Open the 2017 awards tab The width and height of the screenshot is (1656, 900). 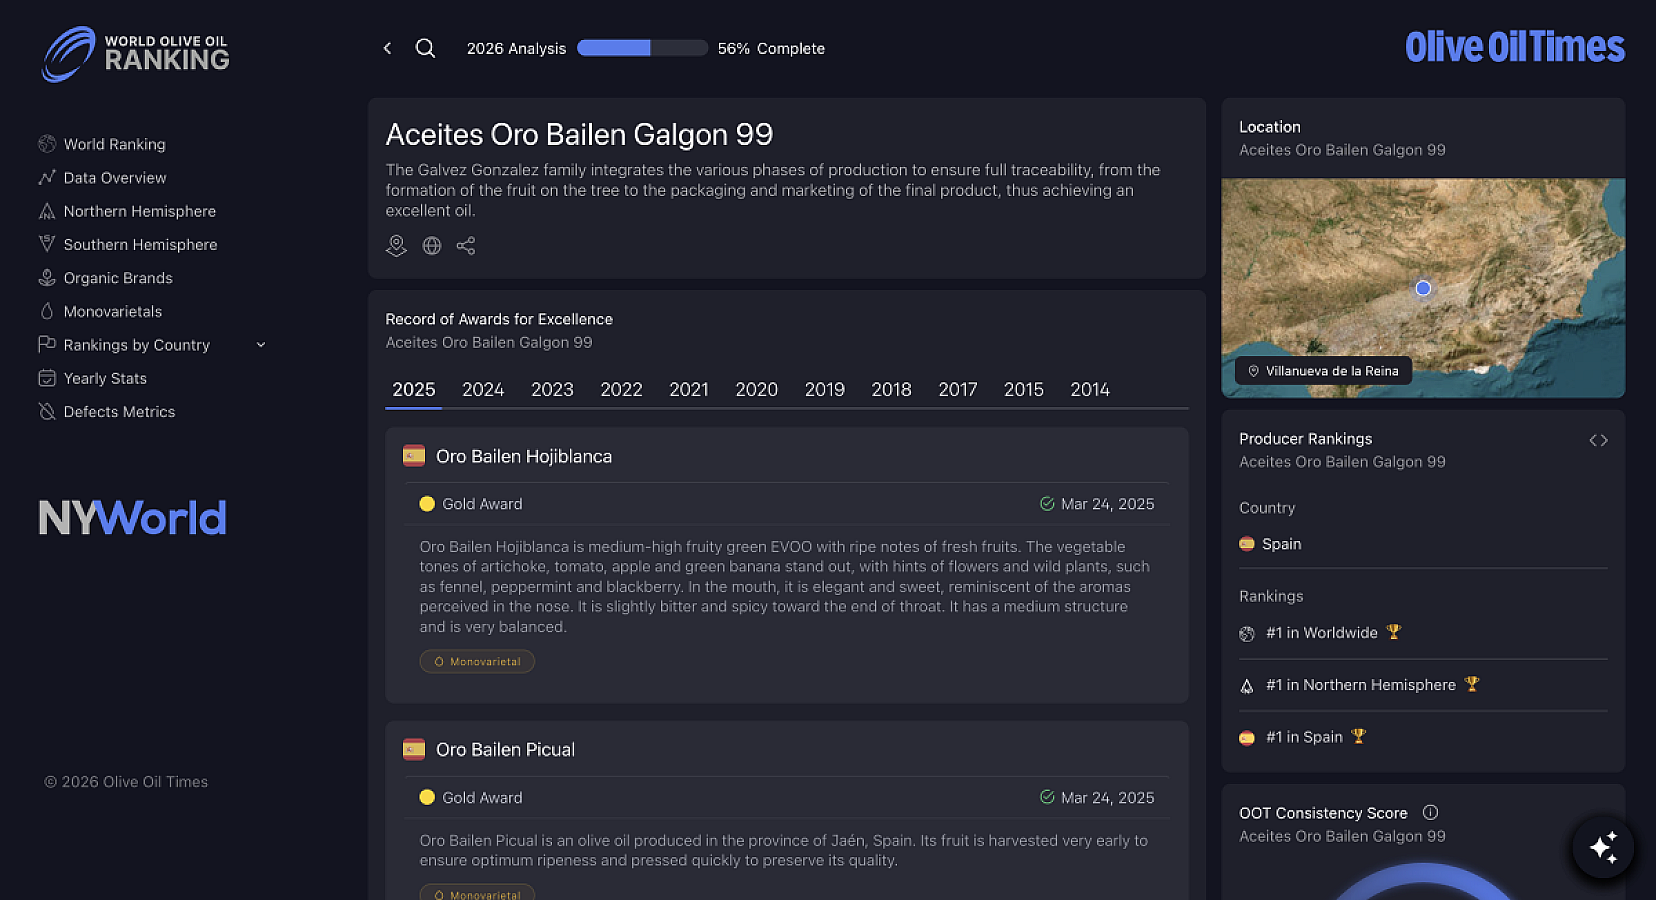[957, 389]
